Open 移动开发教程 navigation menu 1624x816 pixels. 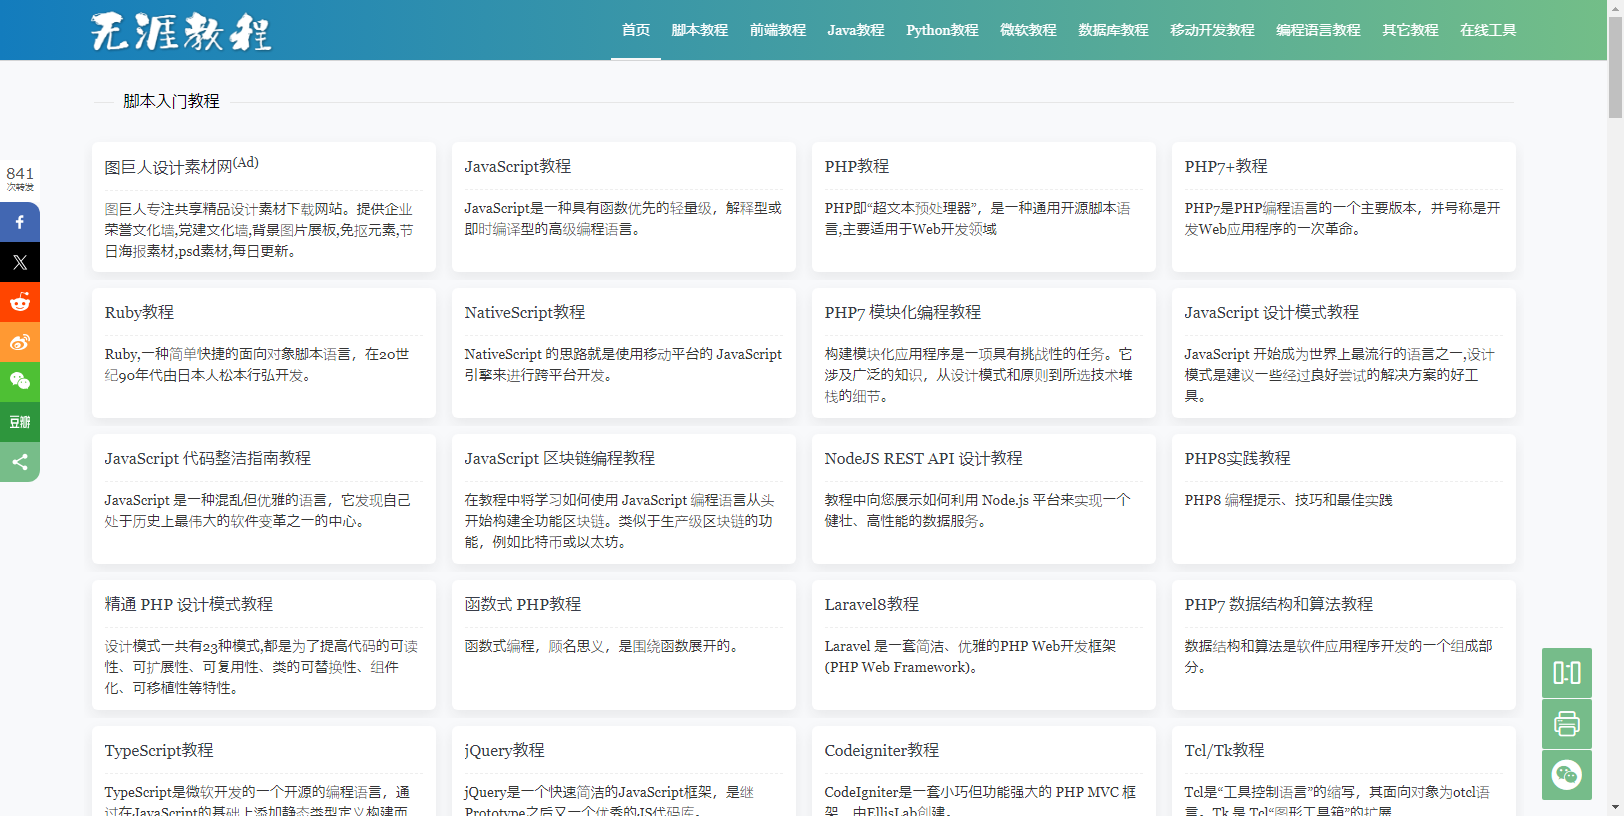(1212, 30)
